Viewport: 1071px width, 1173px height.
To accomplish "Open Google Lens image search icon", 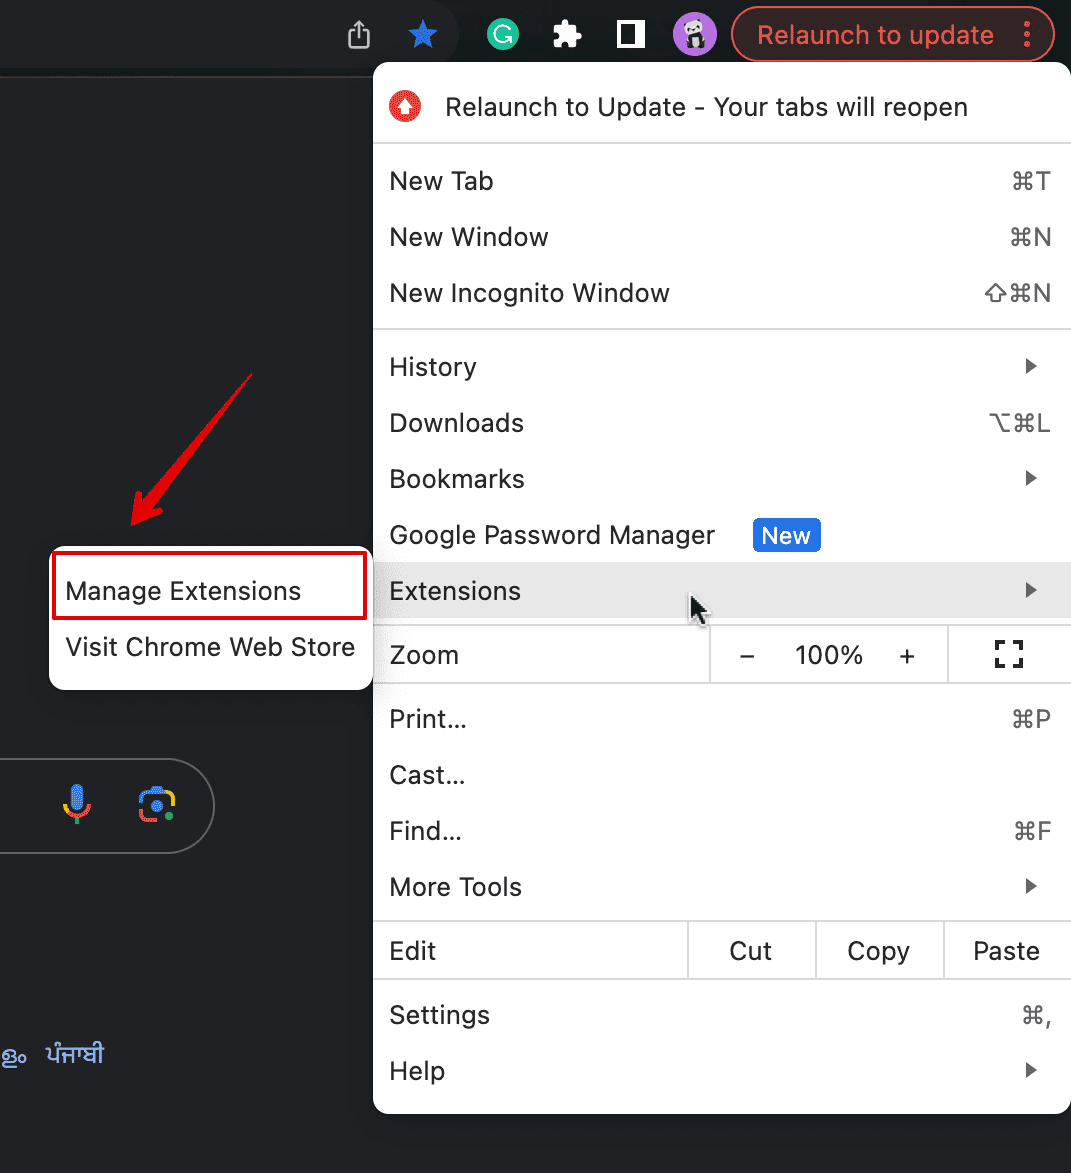I will 157,804.
